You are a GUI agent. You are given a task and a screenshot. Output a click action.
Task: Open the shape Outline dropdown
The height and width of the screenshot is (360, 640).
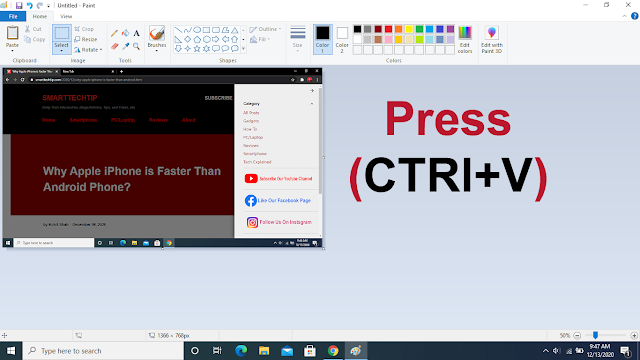click(265, 29)
